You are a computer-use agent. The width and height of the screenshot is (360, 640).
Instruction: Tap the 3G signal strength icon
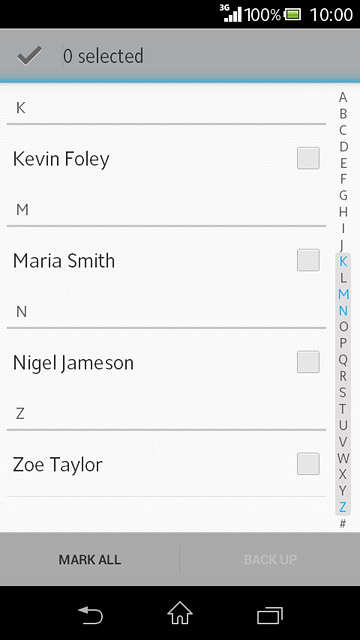pyautogui.click(x=232, y=13)
